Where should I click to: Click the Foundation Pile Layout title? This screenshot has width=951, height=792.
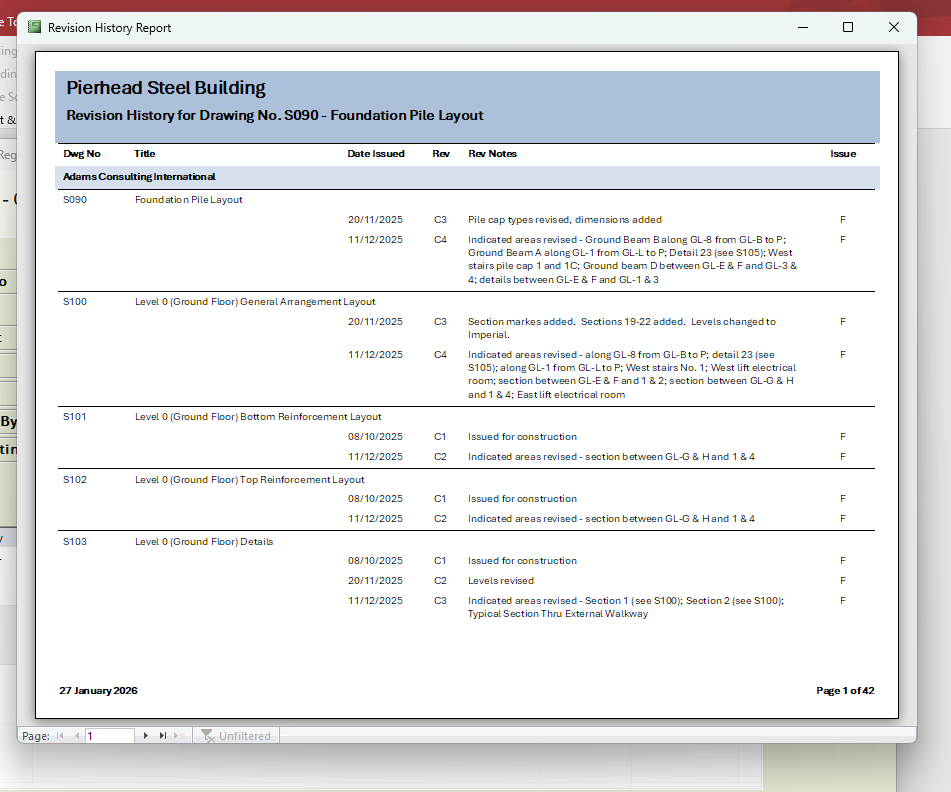(189, 200)
